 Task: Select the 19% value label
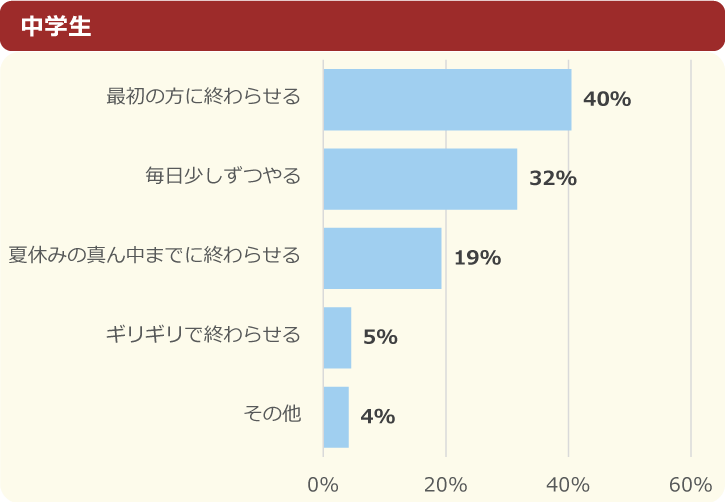click(477, 258)
